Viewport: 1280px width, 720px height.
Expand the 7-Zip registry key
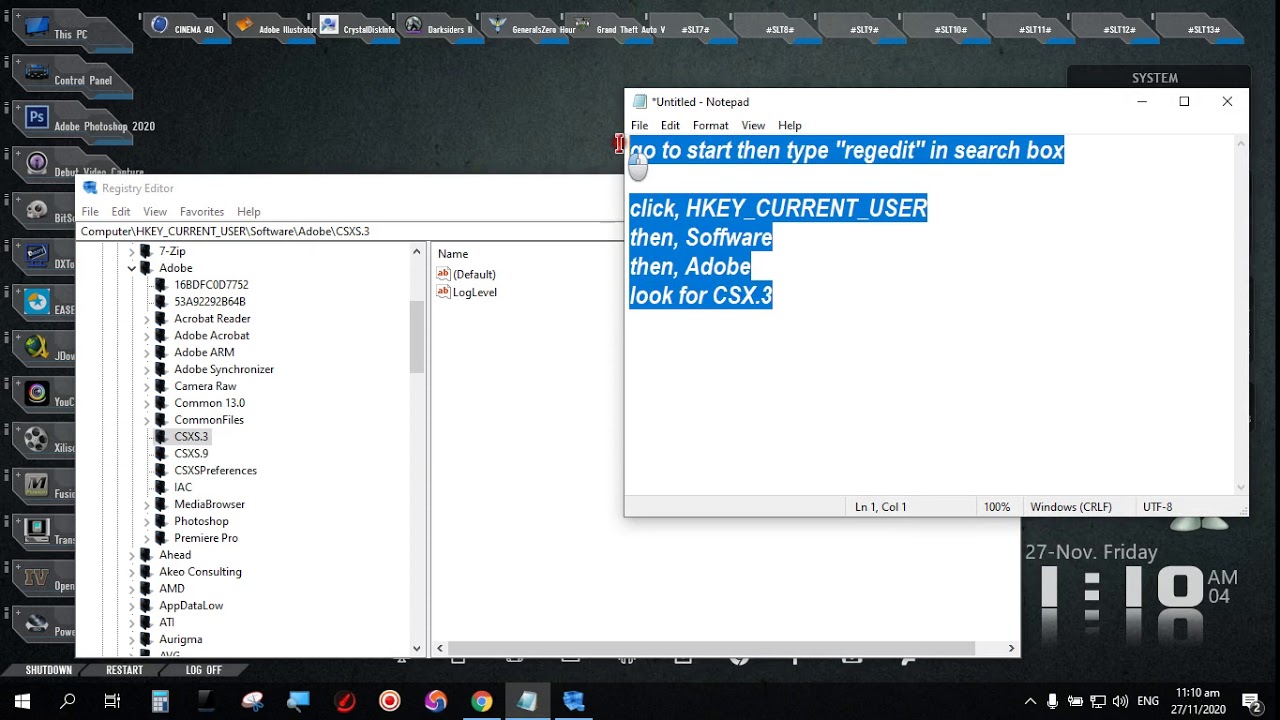(131, 251)
